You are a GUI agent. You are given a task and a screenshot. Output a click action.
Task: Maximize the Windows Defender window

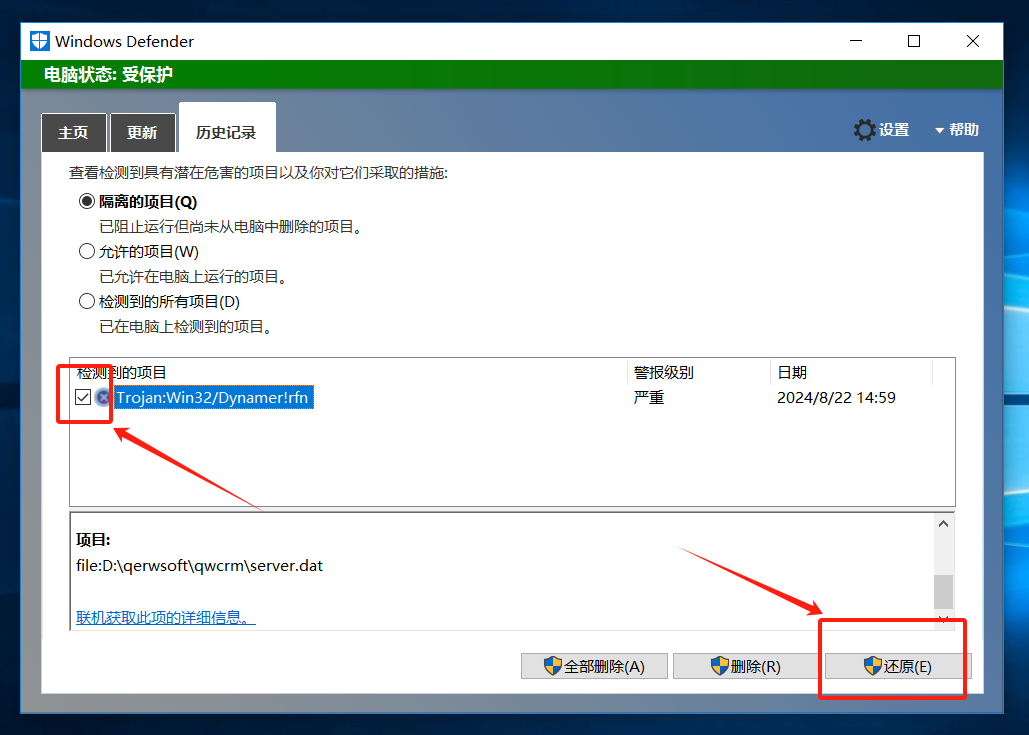[914, 41]
